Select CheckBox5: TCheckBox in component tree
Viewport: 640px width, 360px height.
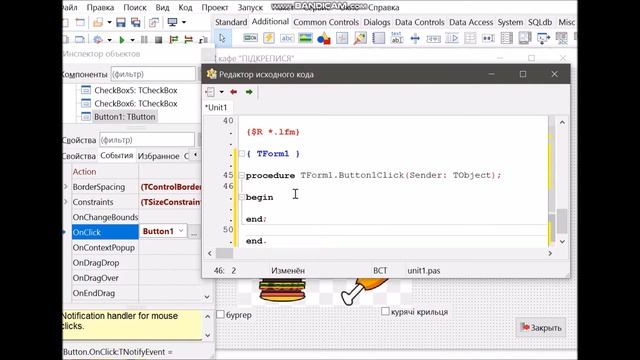coord(136,90)
